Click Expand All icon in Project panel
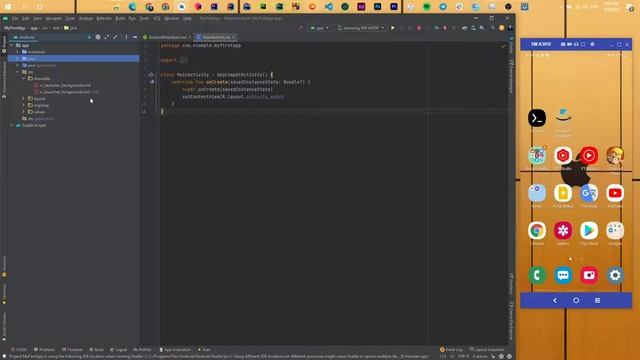The height and width of the screenshot is (360, 640). tap(107, 37)
